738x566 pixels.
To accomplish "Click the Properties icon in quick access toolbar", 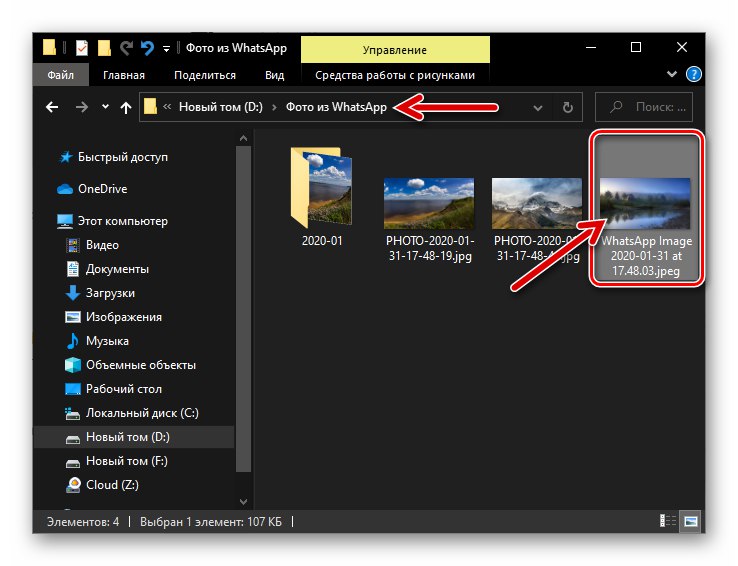I will [x=82, y=48].
